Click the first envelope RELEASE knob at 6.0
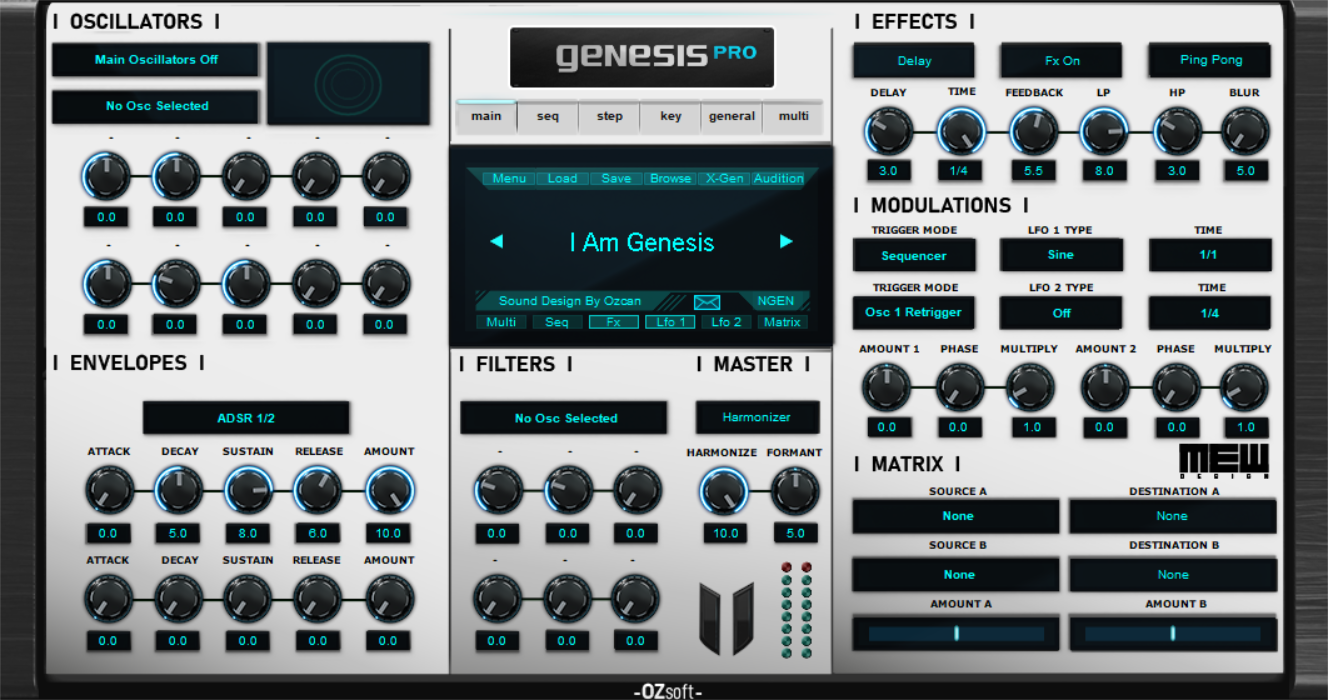 pyautogui.click(x=317, y=490)
